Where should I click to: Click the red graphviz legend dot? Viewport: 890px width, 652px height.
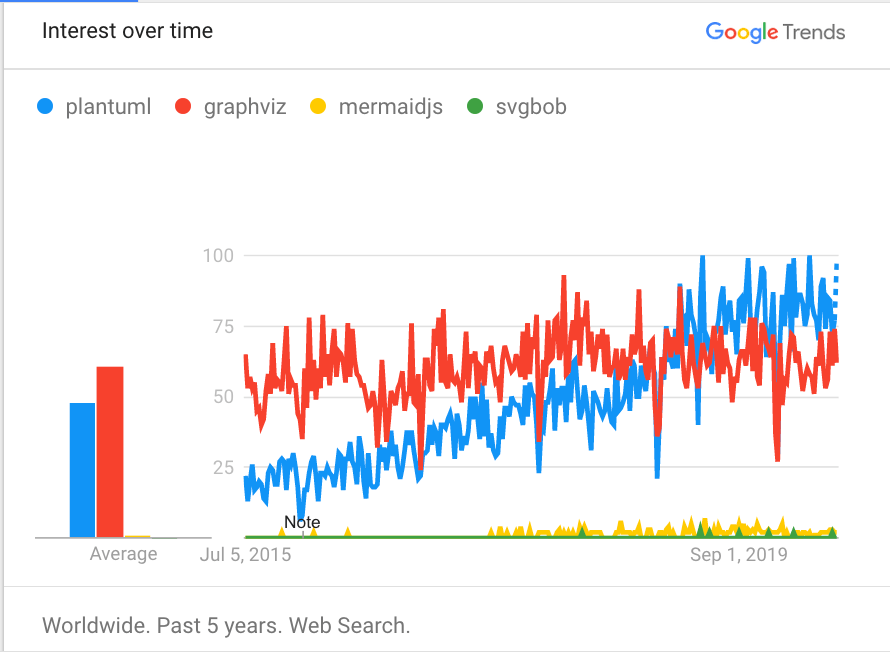click(x=183, y=106)
